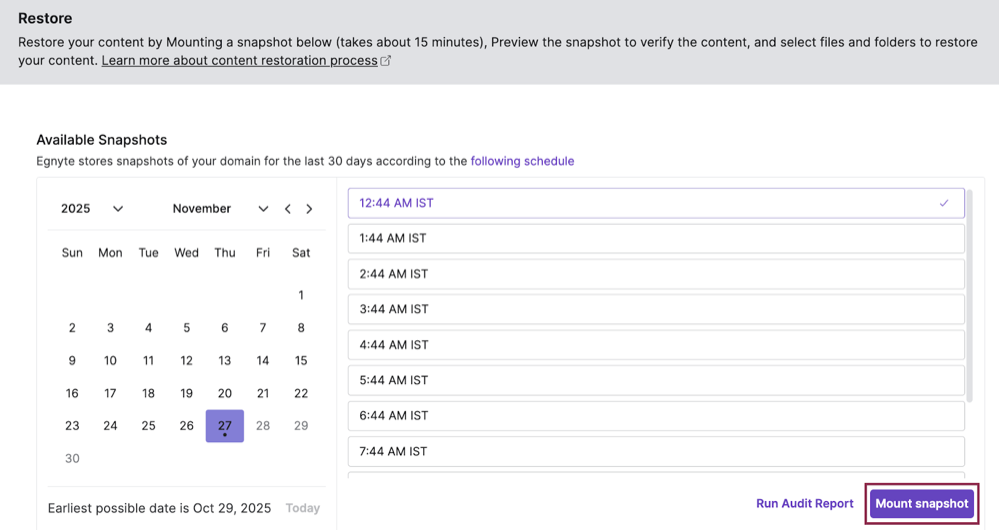Pick November 1 in the calendar

coord(301,295)
